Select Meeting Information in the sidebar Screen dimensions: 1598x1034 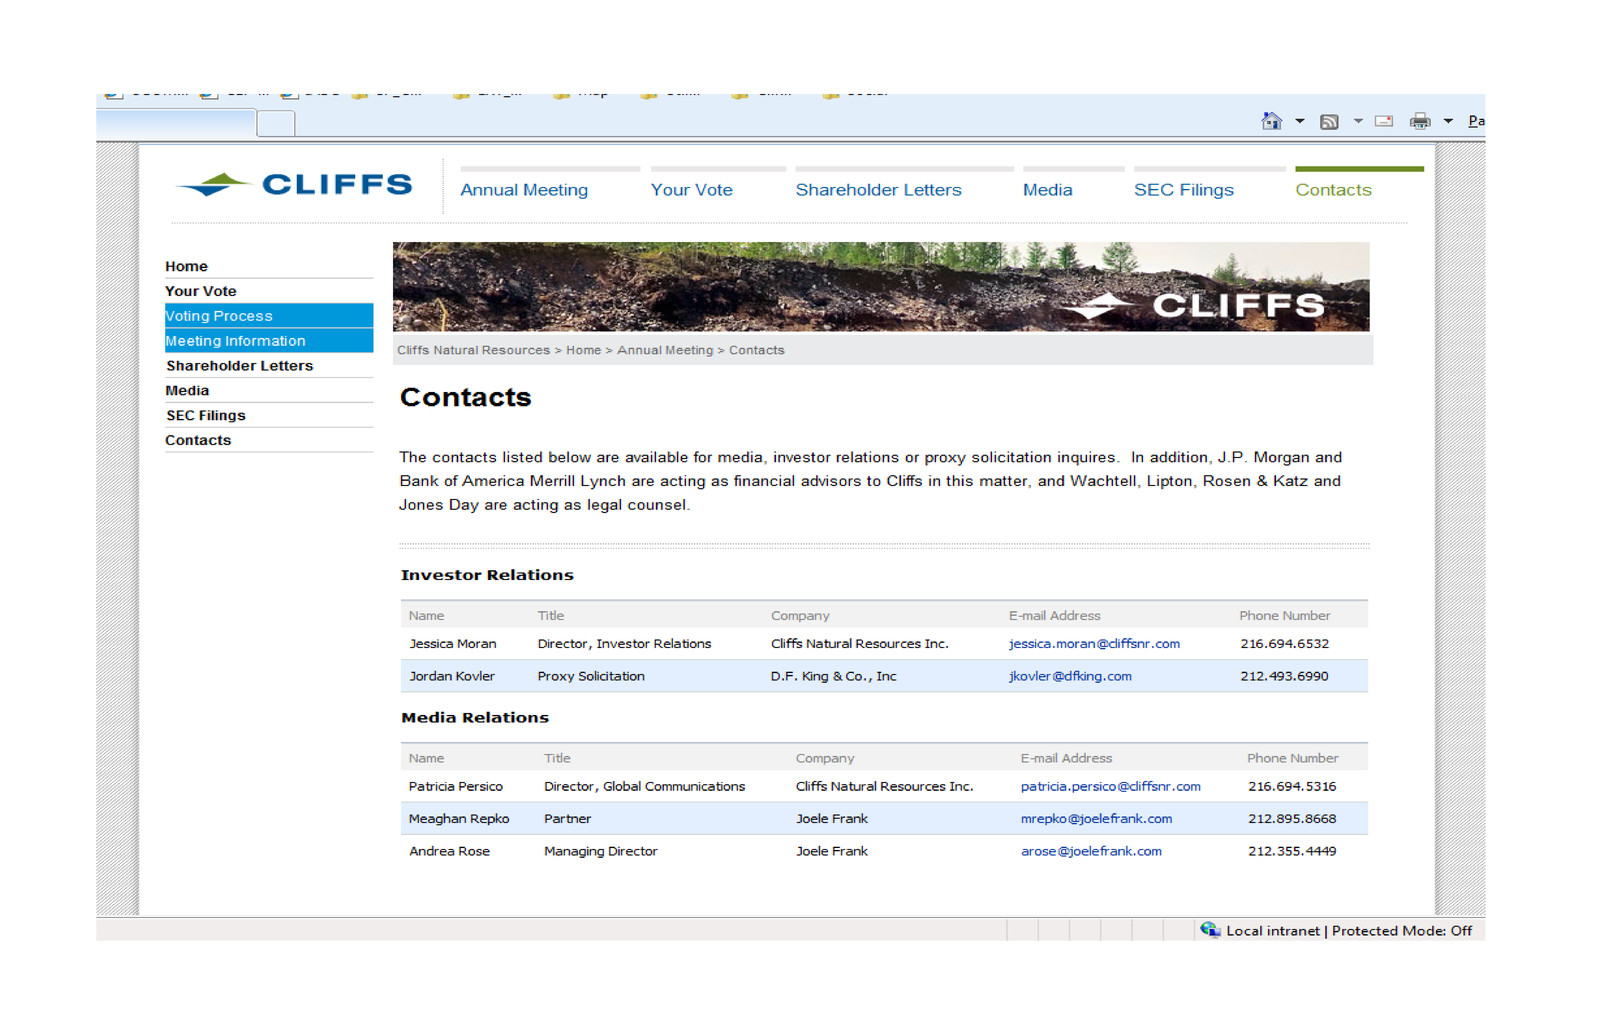[269, 341]
